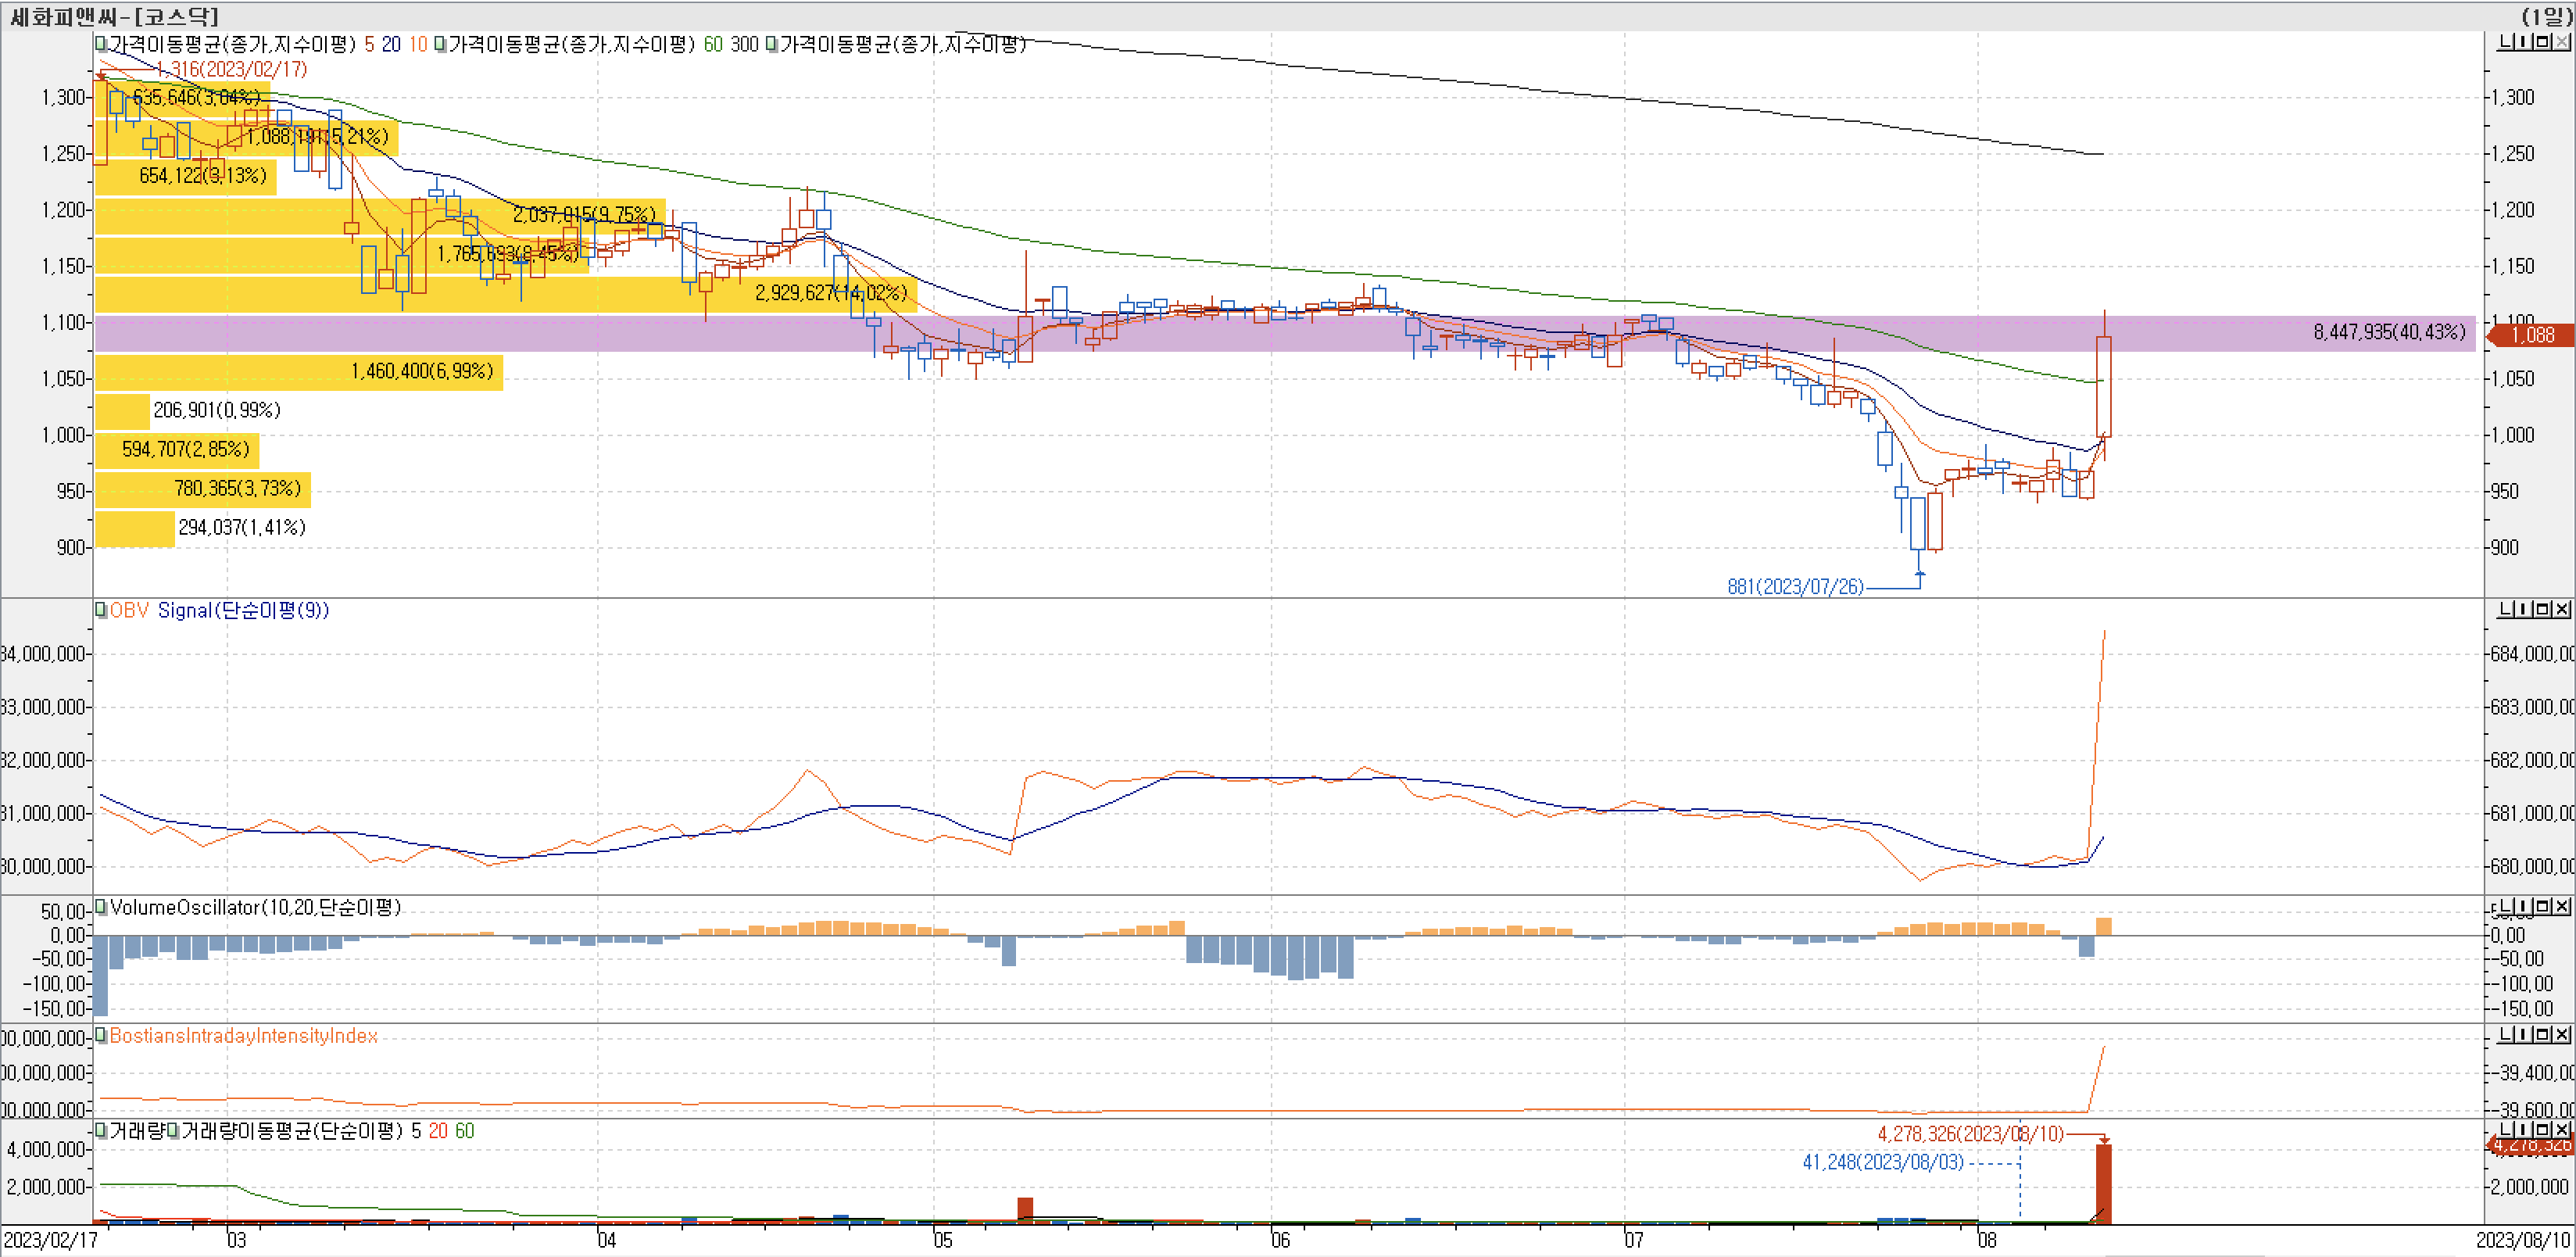Click the red 1,088 current price tag
Viewport: 2576px width, 1257px height.
[2531, 335]
